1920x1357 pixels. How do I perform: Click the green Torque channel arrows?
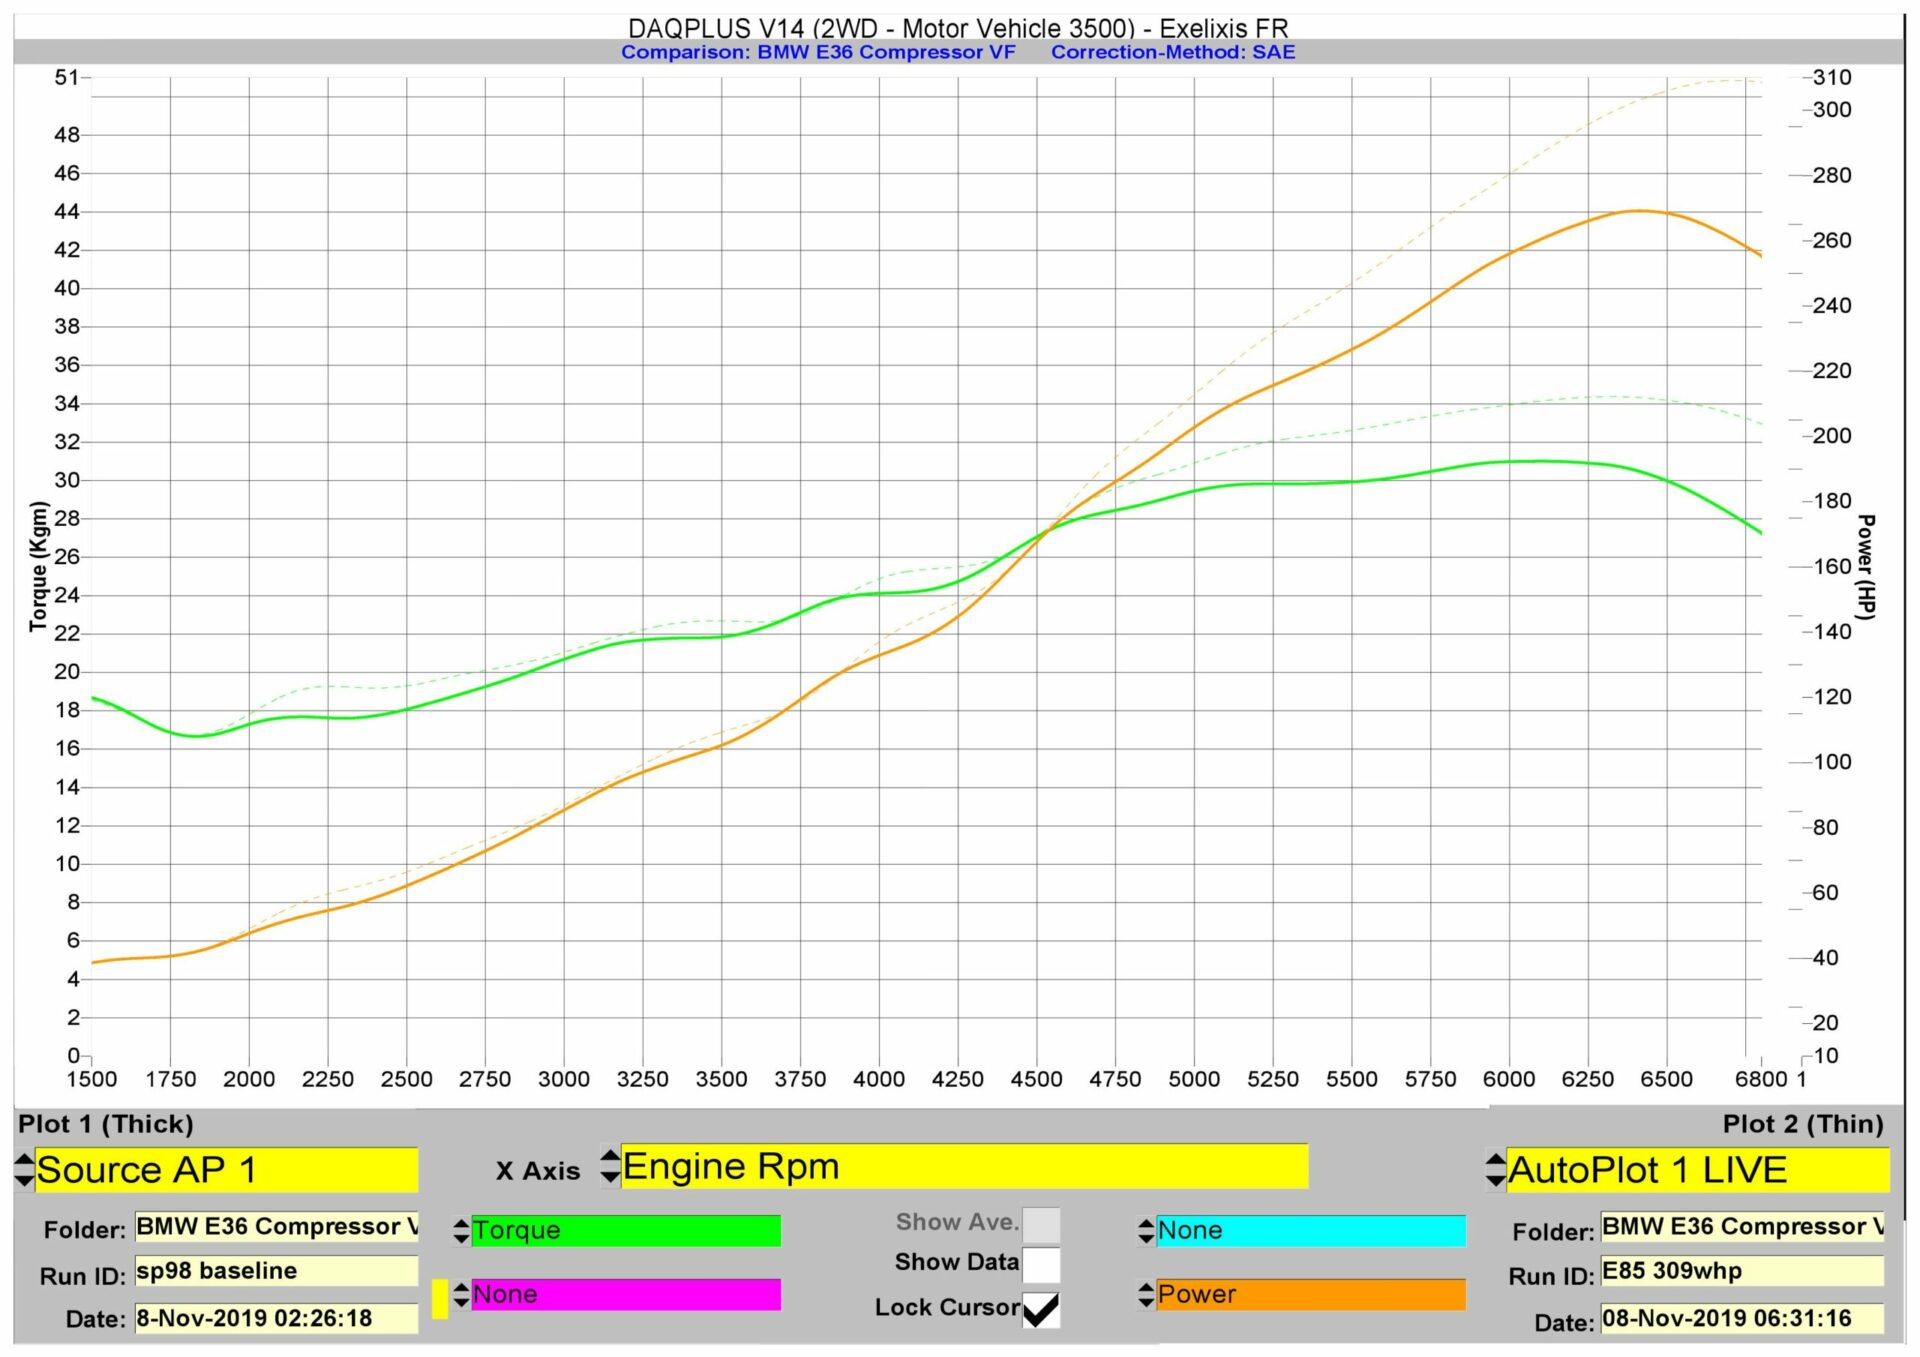(461, 1230)
